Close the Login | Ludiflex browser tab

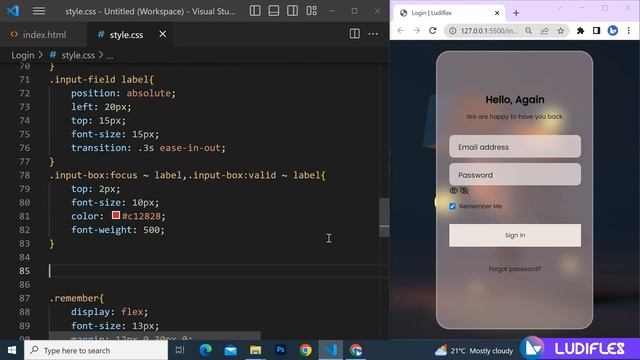(497, 13)
